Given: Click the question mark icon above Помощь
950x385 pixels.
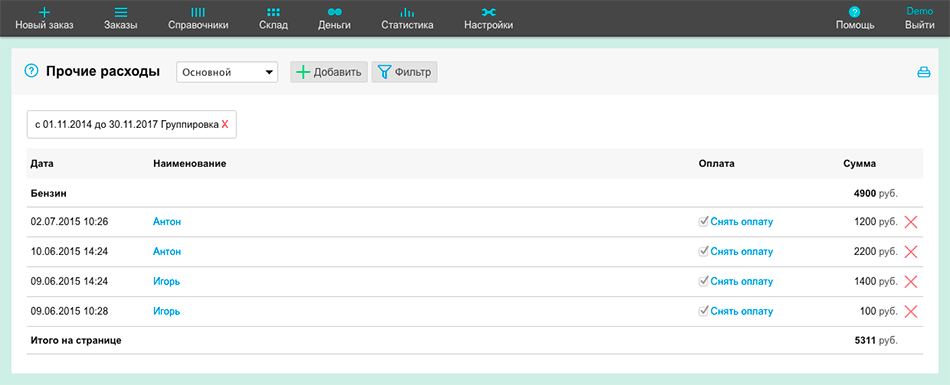Looking at the screenshot, I should [x=854, y=12].
